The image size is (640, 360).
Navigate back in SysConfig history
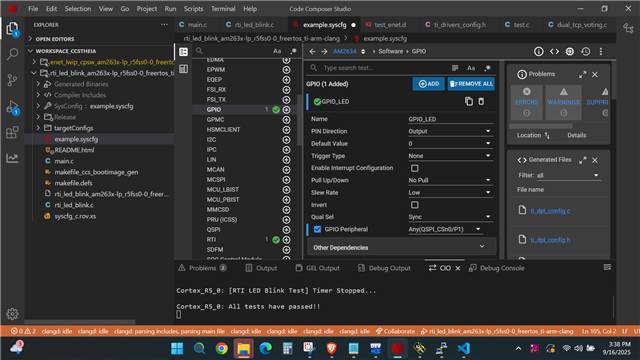pyautogui.click(x=312, y=51)
